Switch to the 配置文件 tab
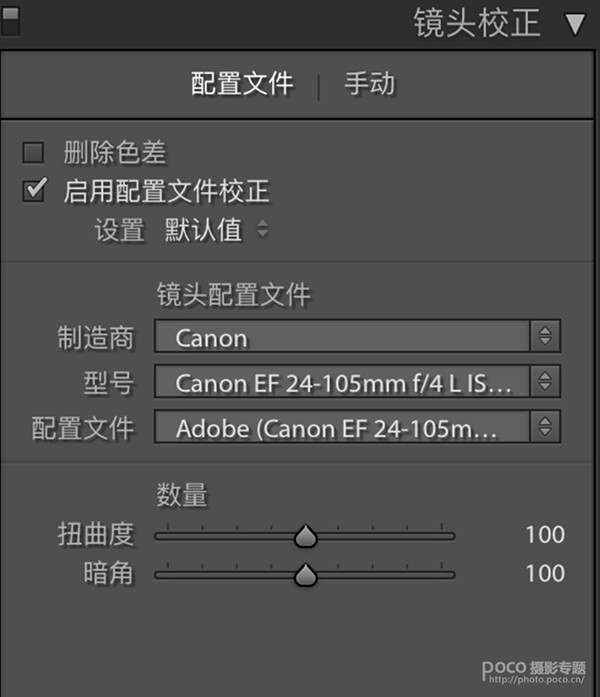The height and width of the screenshot is (697, 600). click(x=242, y=84)
